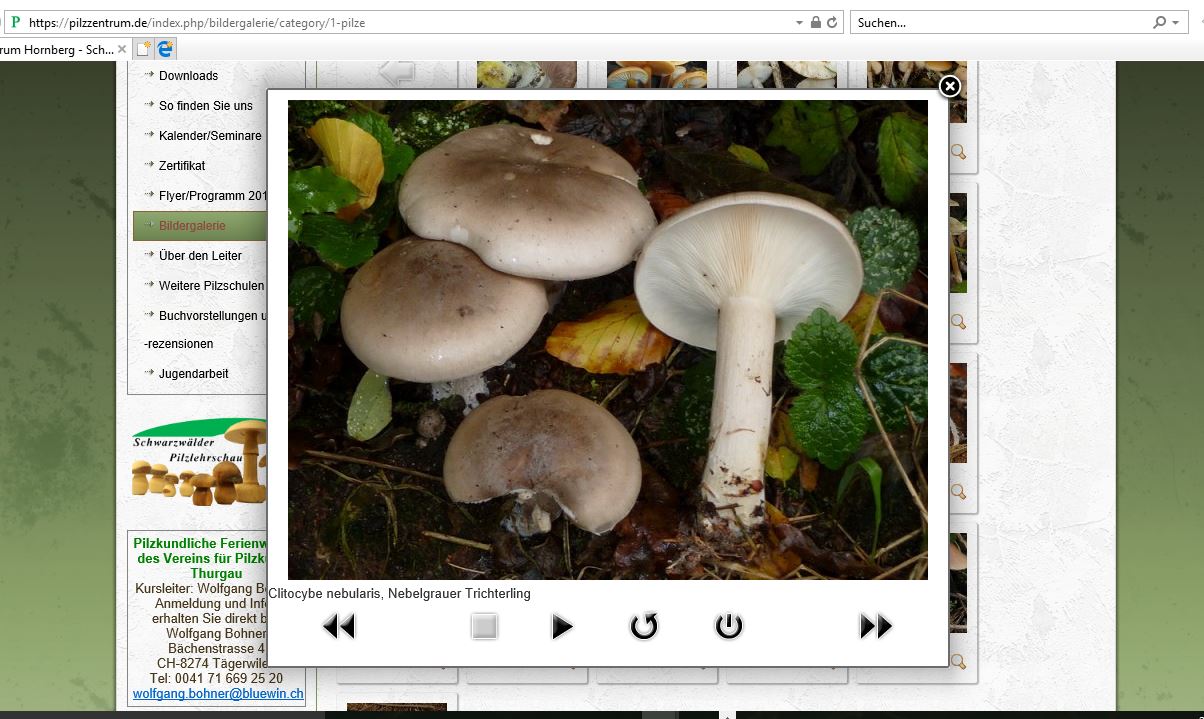This screenshot has height=719, width=1204.
Task: Click the Schwarzwälder Pilzlehrschau logo image
Action: tap(200, 462)
